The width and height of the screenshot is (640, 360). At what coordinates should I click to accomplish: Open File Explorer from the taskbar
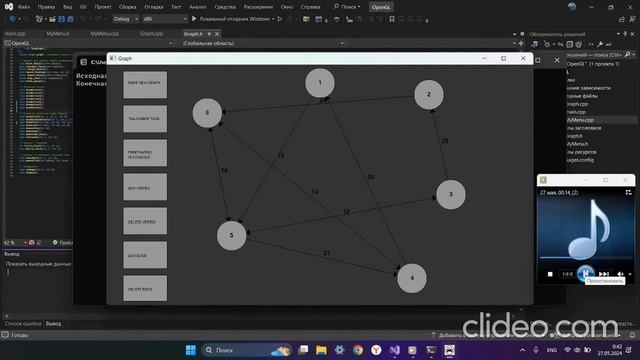pos(321,350)
